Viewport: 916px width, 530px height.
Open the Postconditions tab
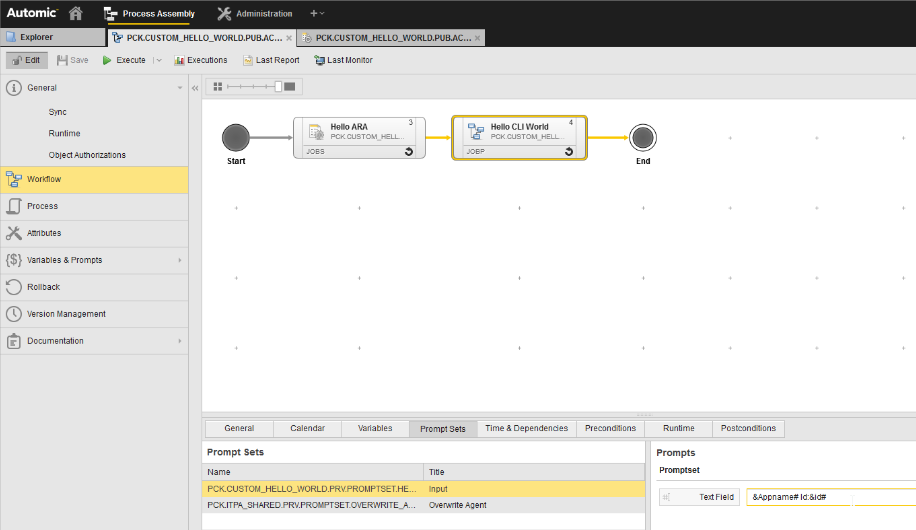pos(748,428)
